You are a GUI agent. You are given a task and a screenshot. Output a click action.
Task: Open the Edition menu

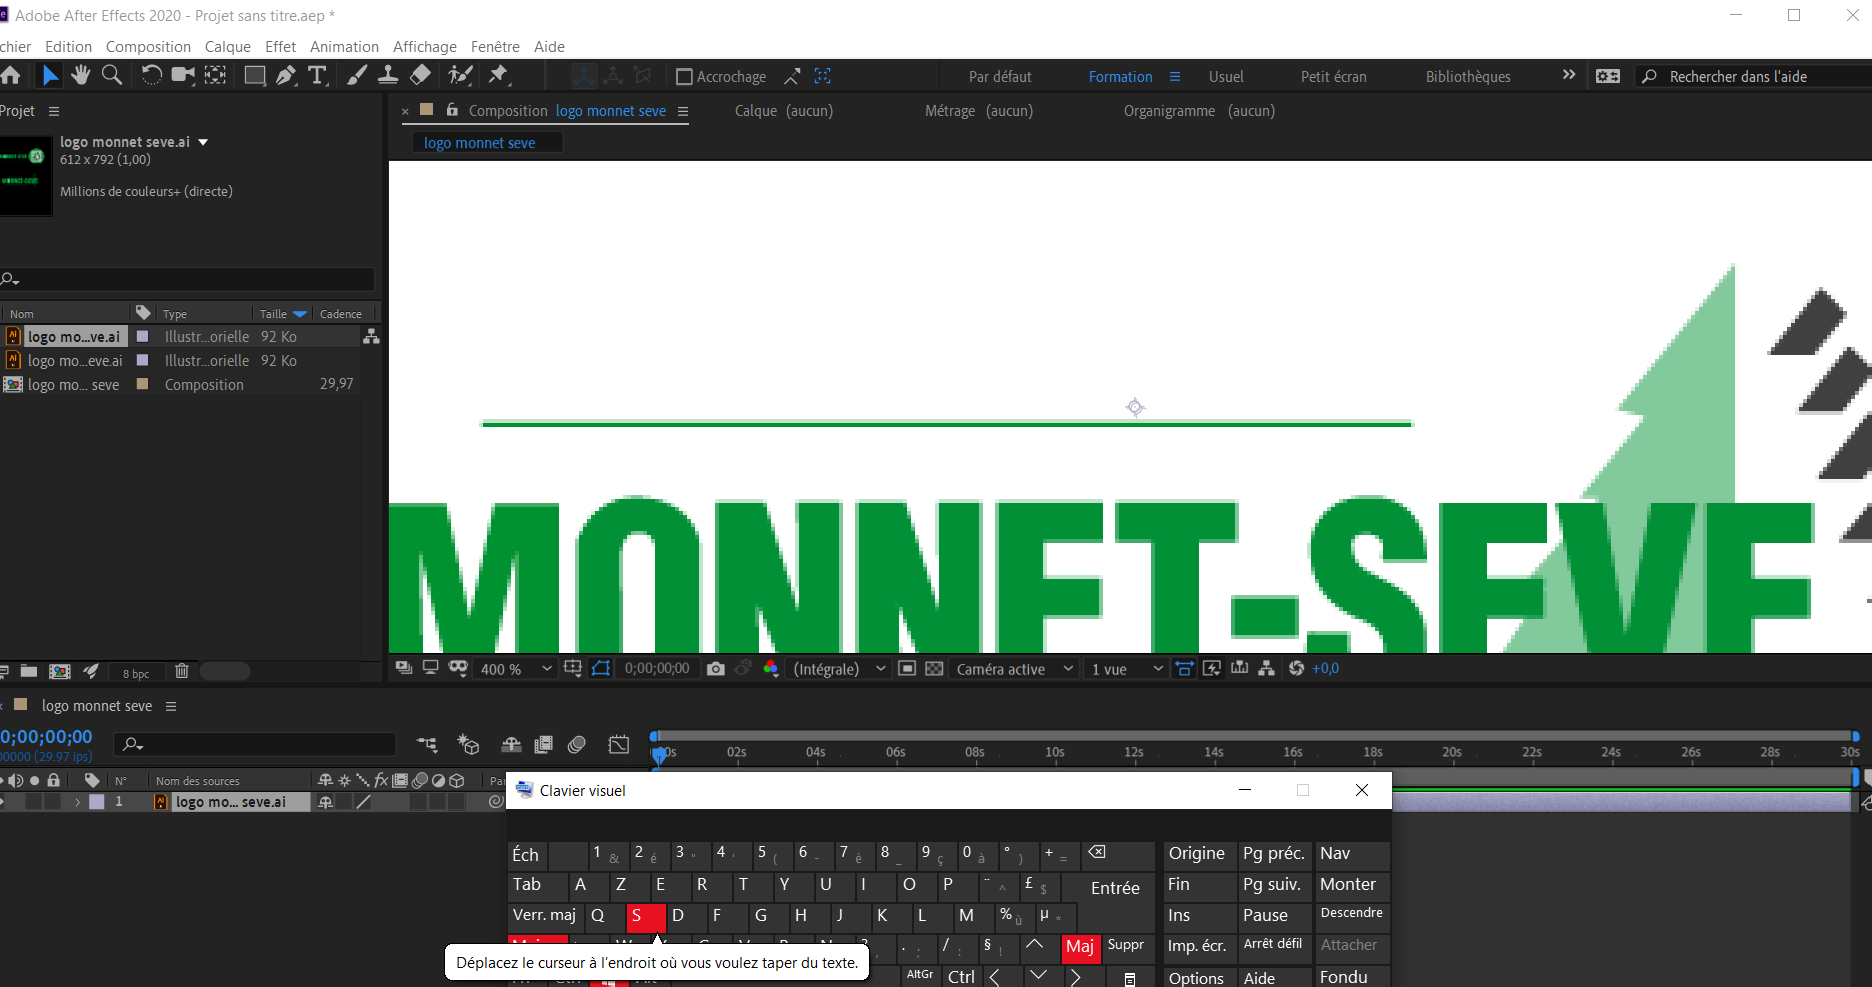pos(68,47)
